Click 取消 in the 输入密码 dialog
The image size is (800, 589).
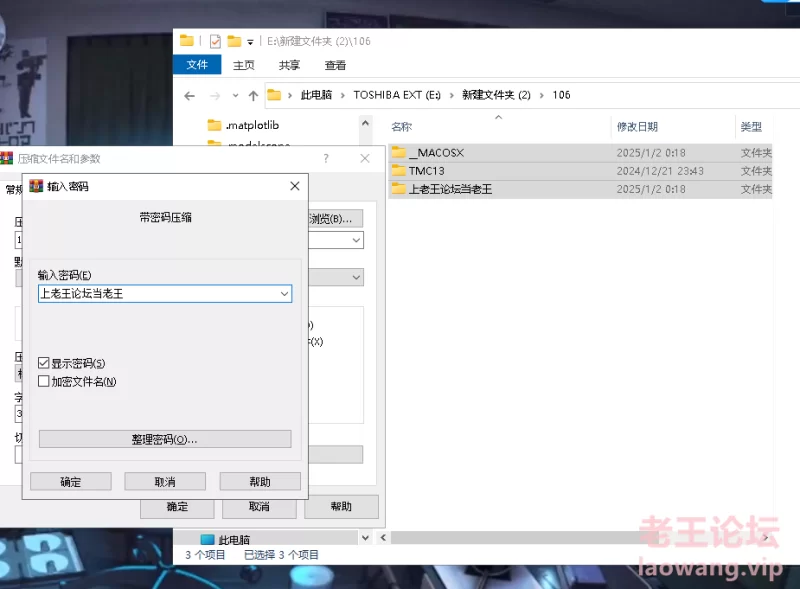click(165, 481)
